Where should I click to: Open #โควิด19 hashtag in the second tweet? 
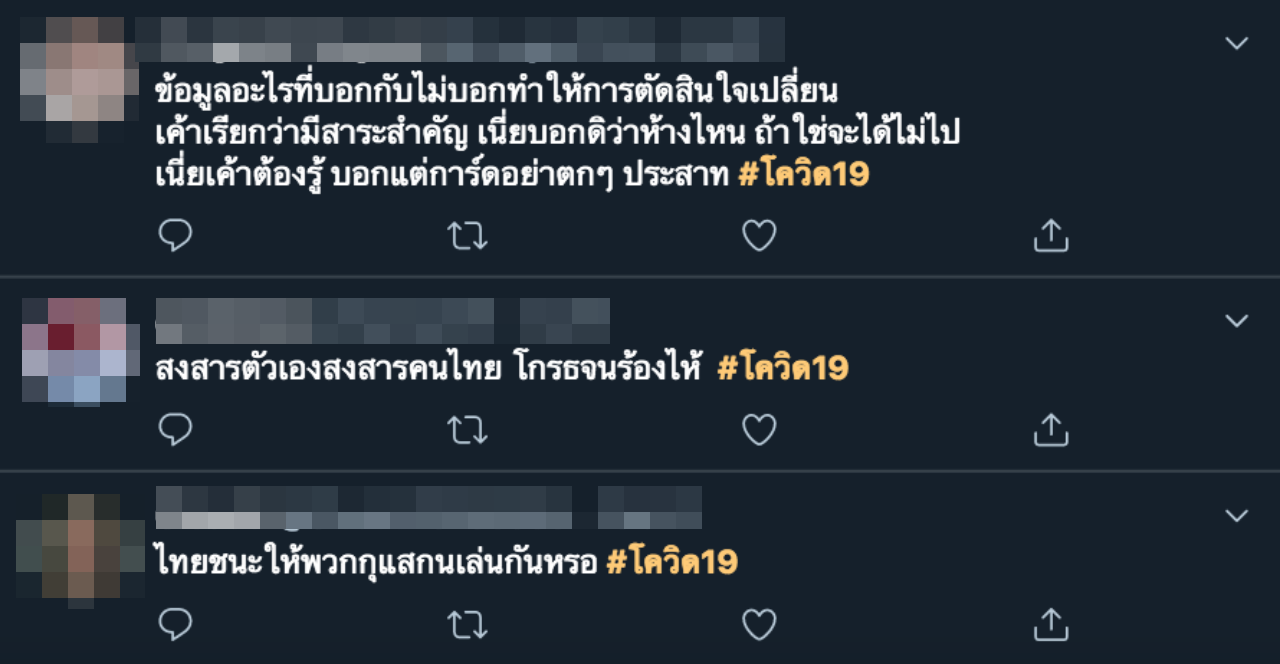pos(782,369)
